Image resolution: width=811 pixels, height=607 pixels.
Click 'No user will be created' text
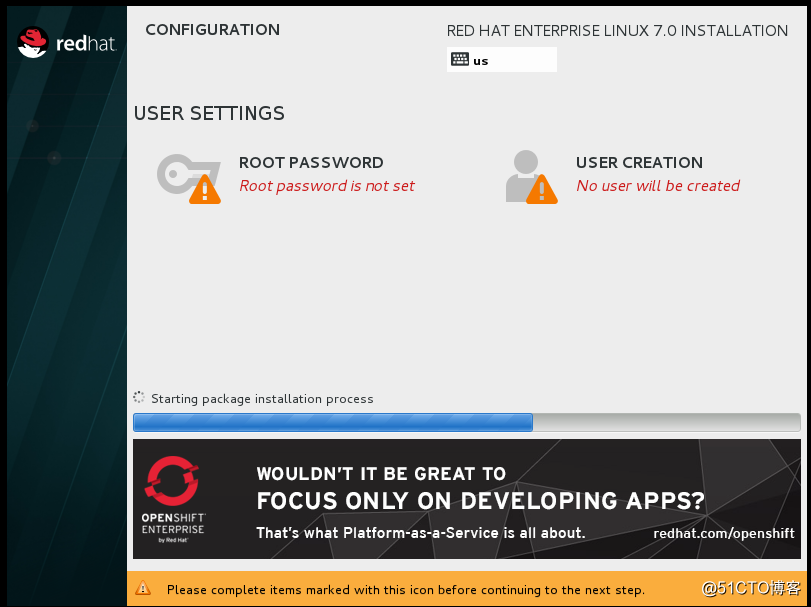click(658, 186)
